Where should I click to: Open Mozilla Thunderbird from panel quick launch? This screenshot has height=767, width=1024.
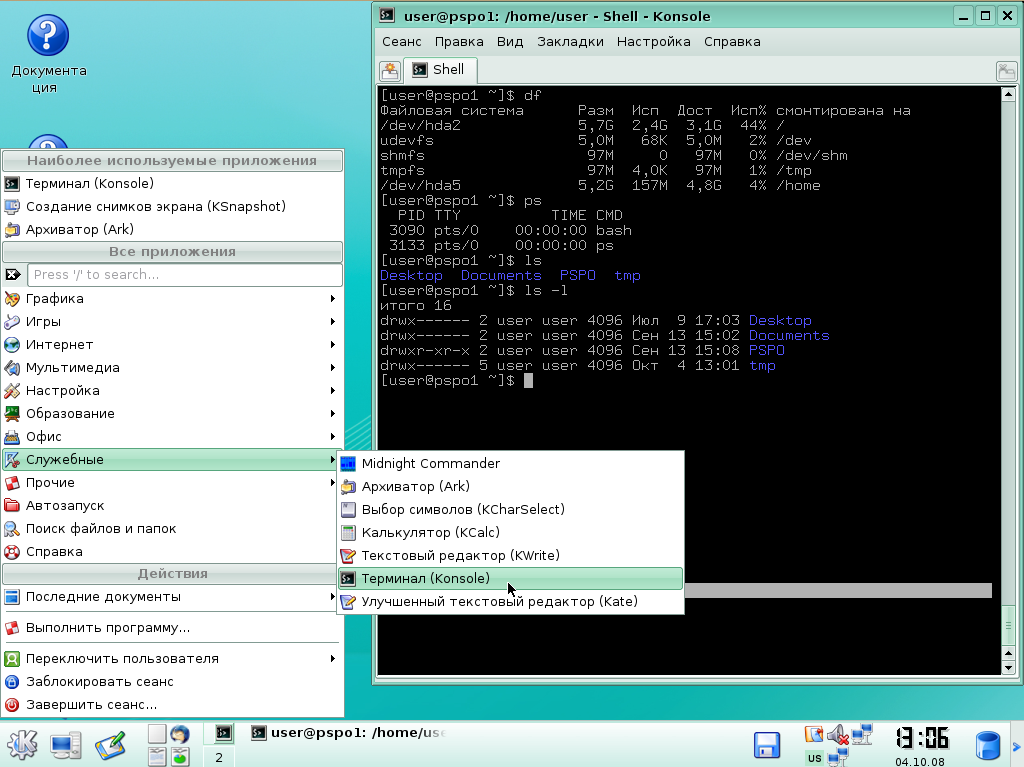(178, 732)
